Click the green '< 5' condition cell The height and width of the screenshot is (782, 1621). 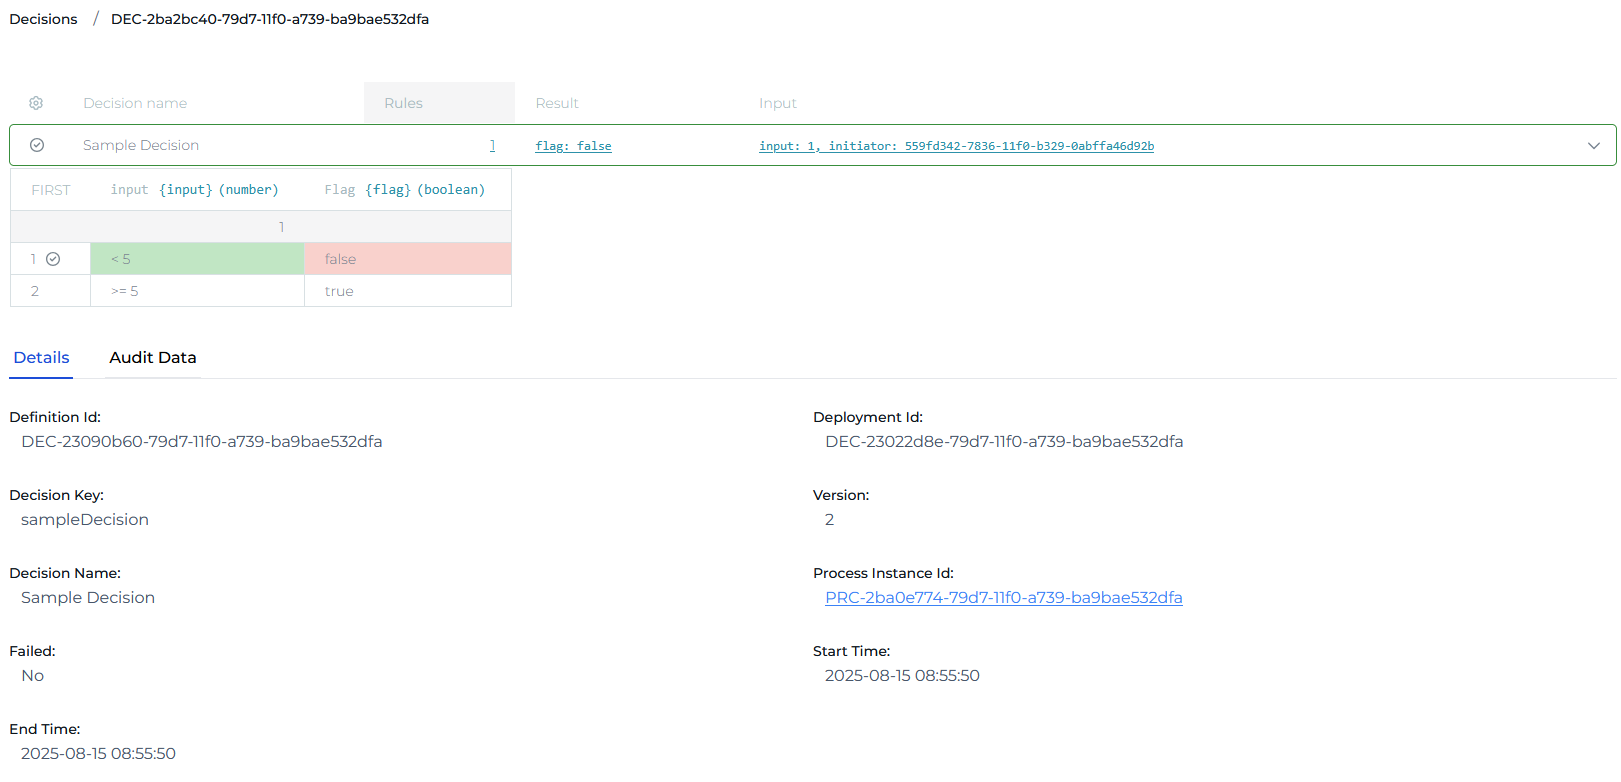pos(197,259)
